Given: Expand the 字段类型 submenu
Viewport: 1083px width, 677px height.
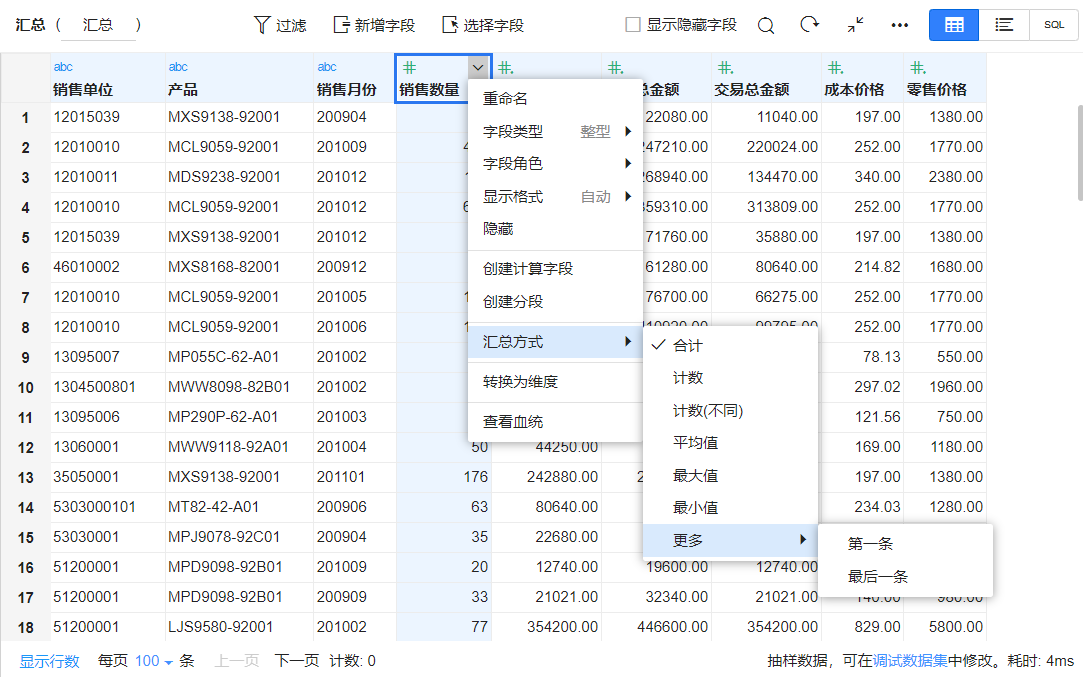Looking at the screenshot, I should [555, 131].
